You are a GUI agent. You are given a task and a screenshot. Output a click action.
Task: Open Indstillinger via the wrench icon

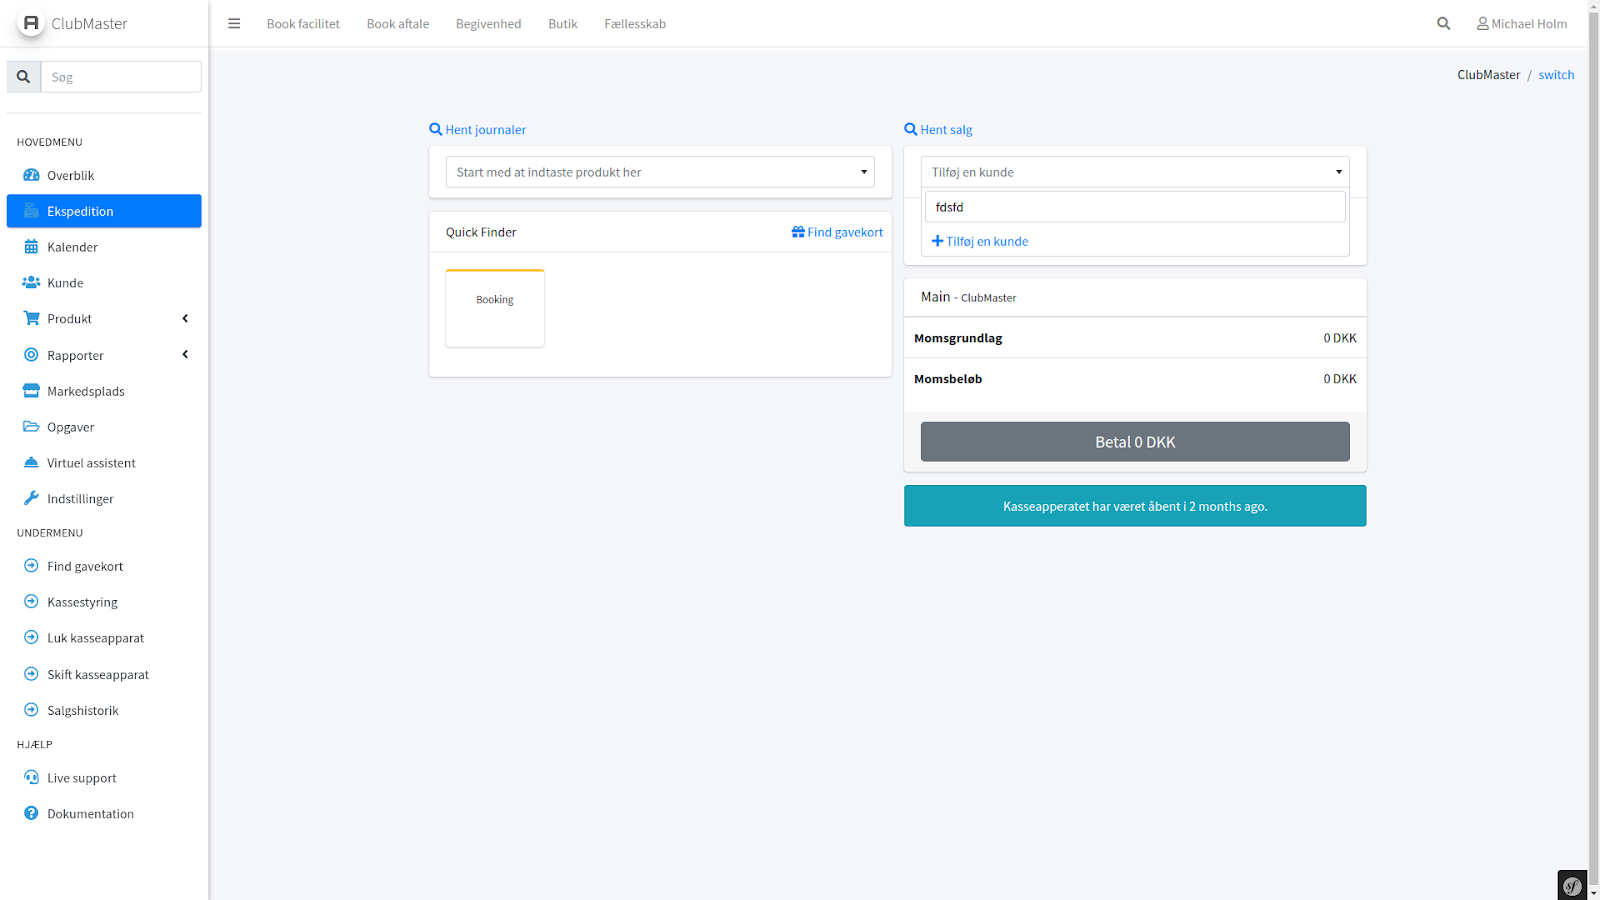[x=31, y=498]
